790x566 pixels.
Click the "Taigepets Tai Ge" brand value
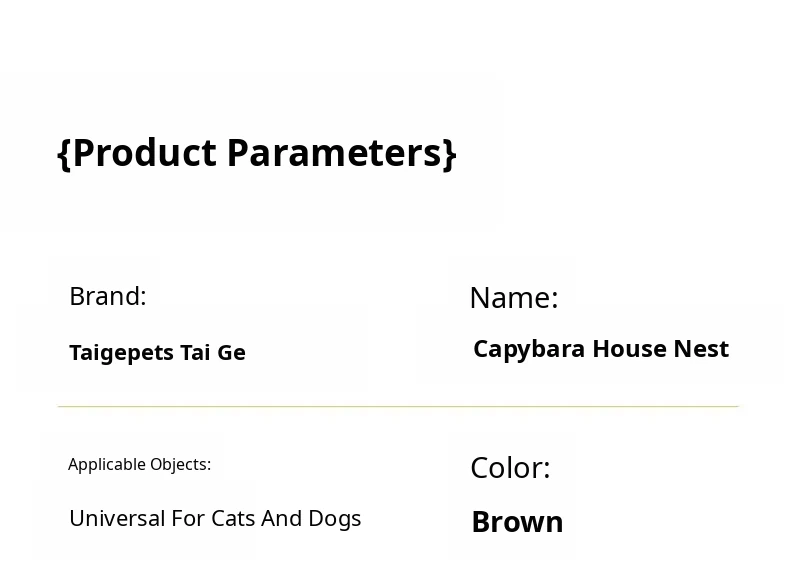(157, 353)
